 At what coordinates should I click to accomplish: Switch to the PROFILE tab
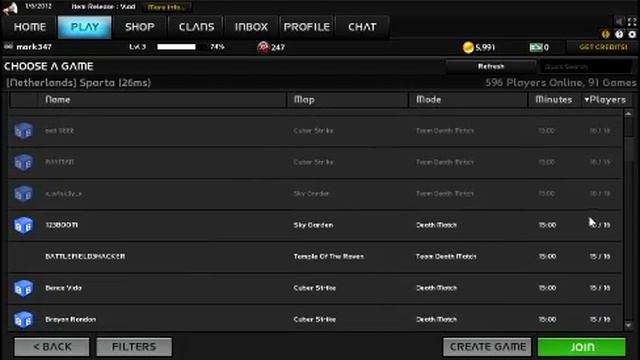click(x=307, y=27)
